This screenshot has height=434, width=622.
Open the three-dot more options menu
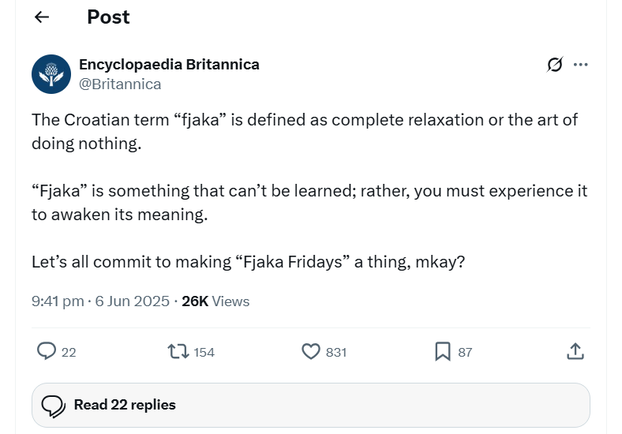pos(581,65)
